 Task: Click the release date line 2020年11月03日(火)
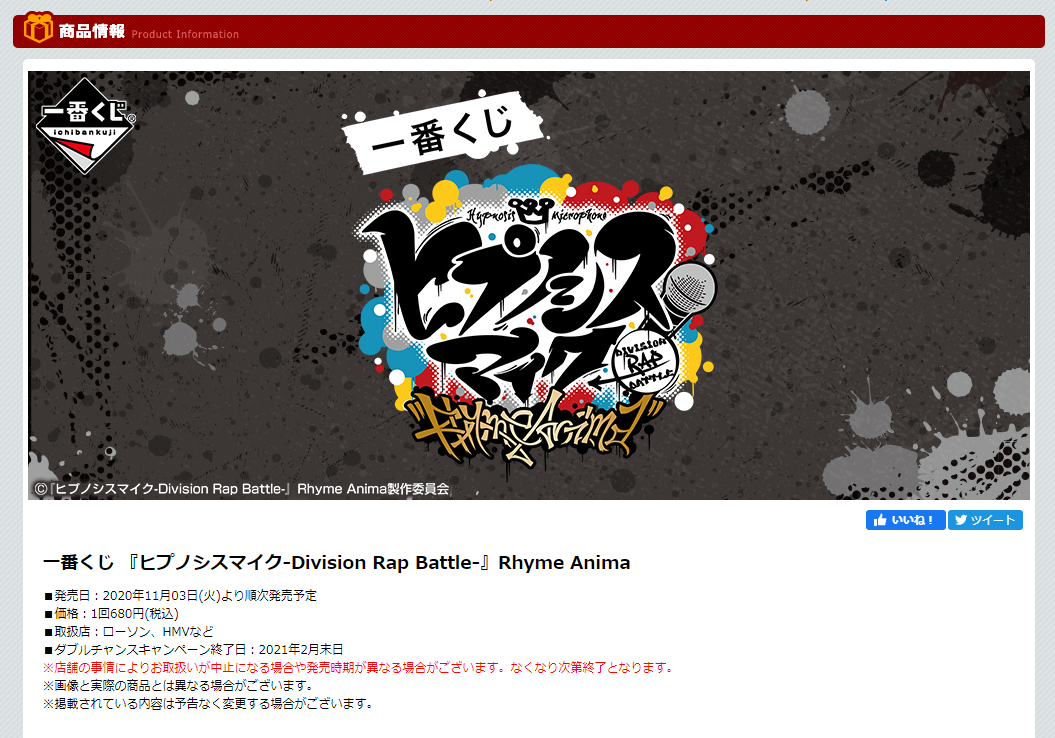pos(180,595)
